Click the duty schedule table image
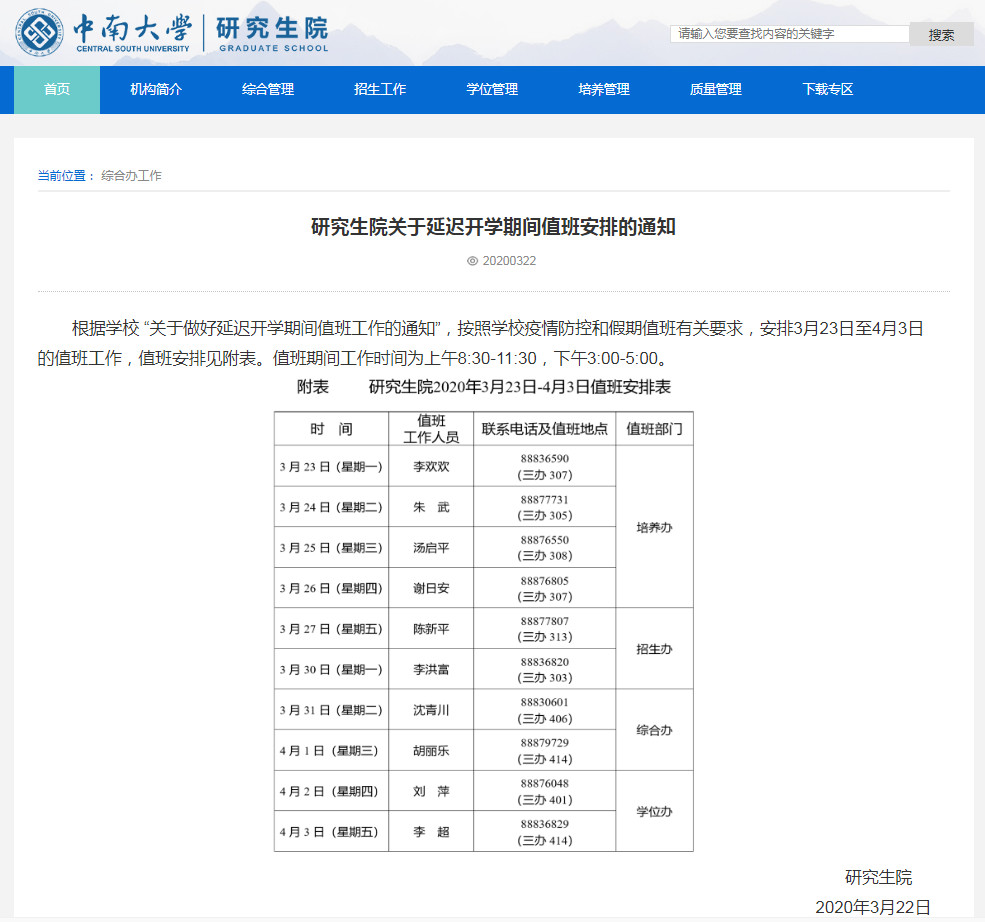 [x=483, y=631]
